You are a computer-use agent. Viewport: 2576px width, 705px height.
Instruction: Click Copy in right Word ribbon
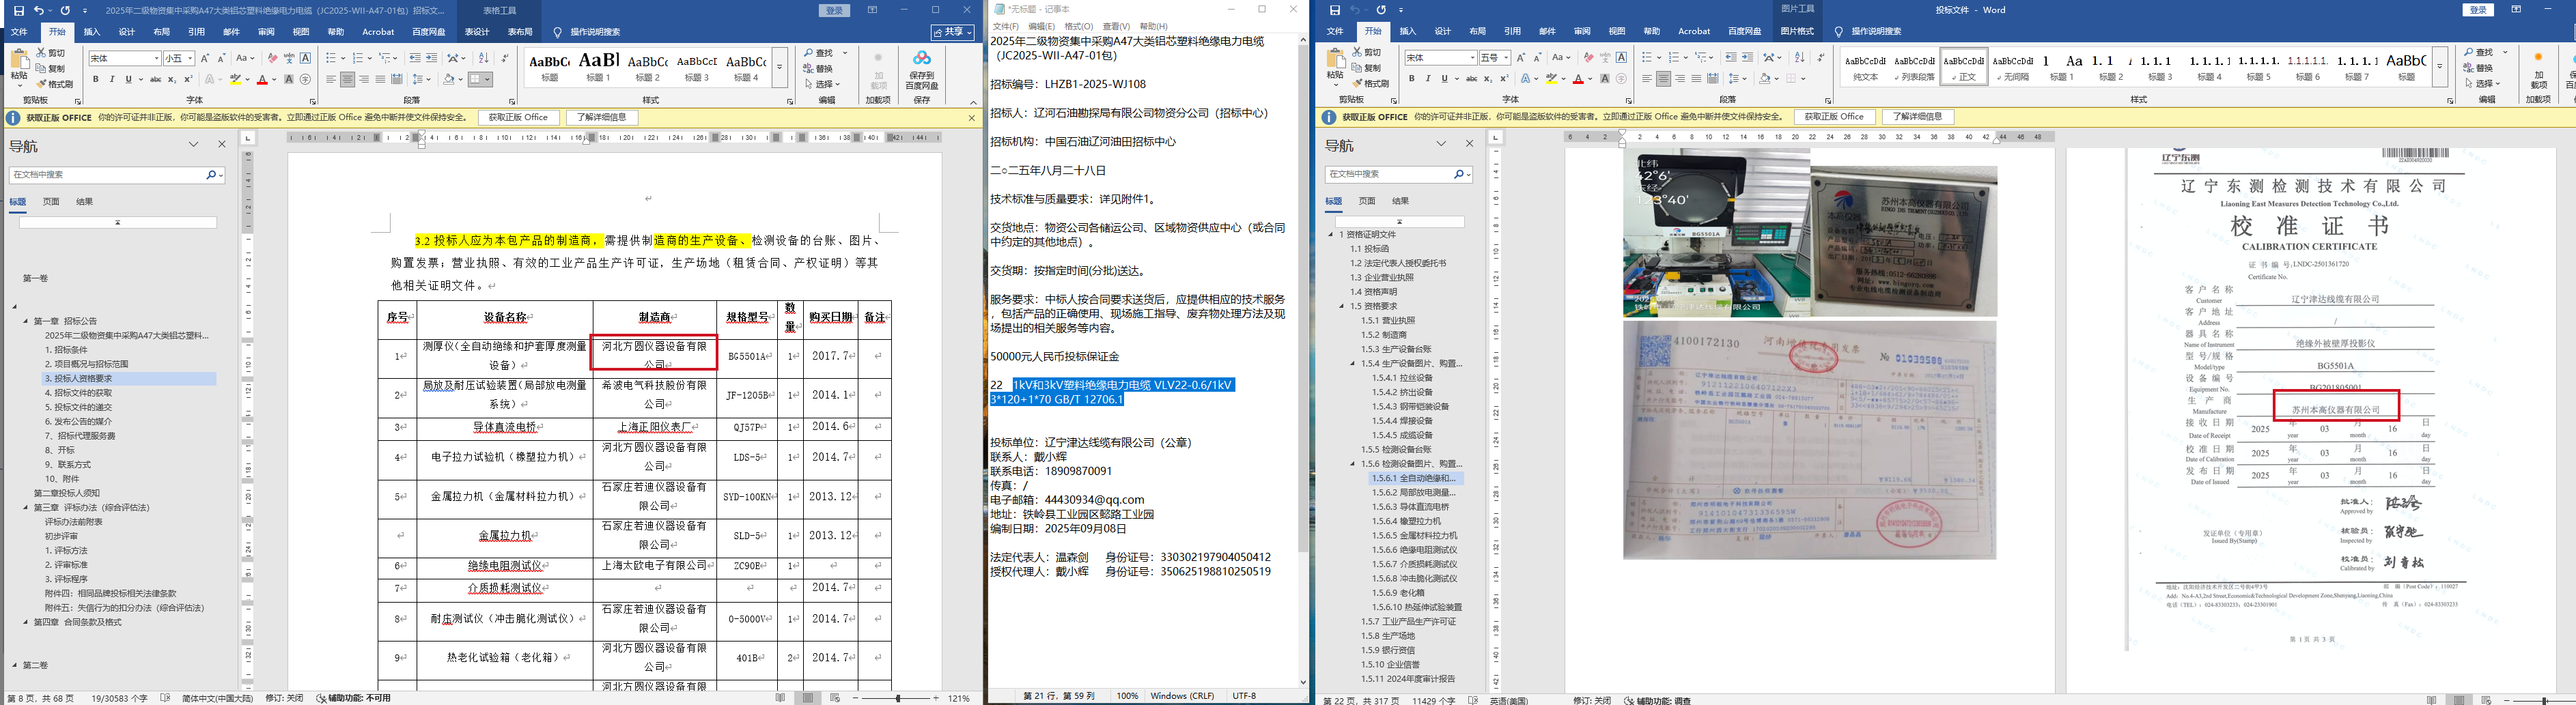1366,68
